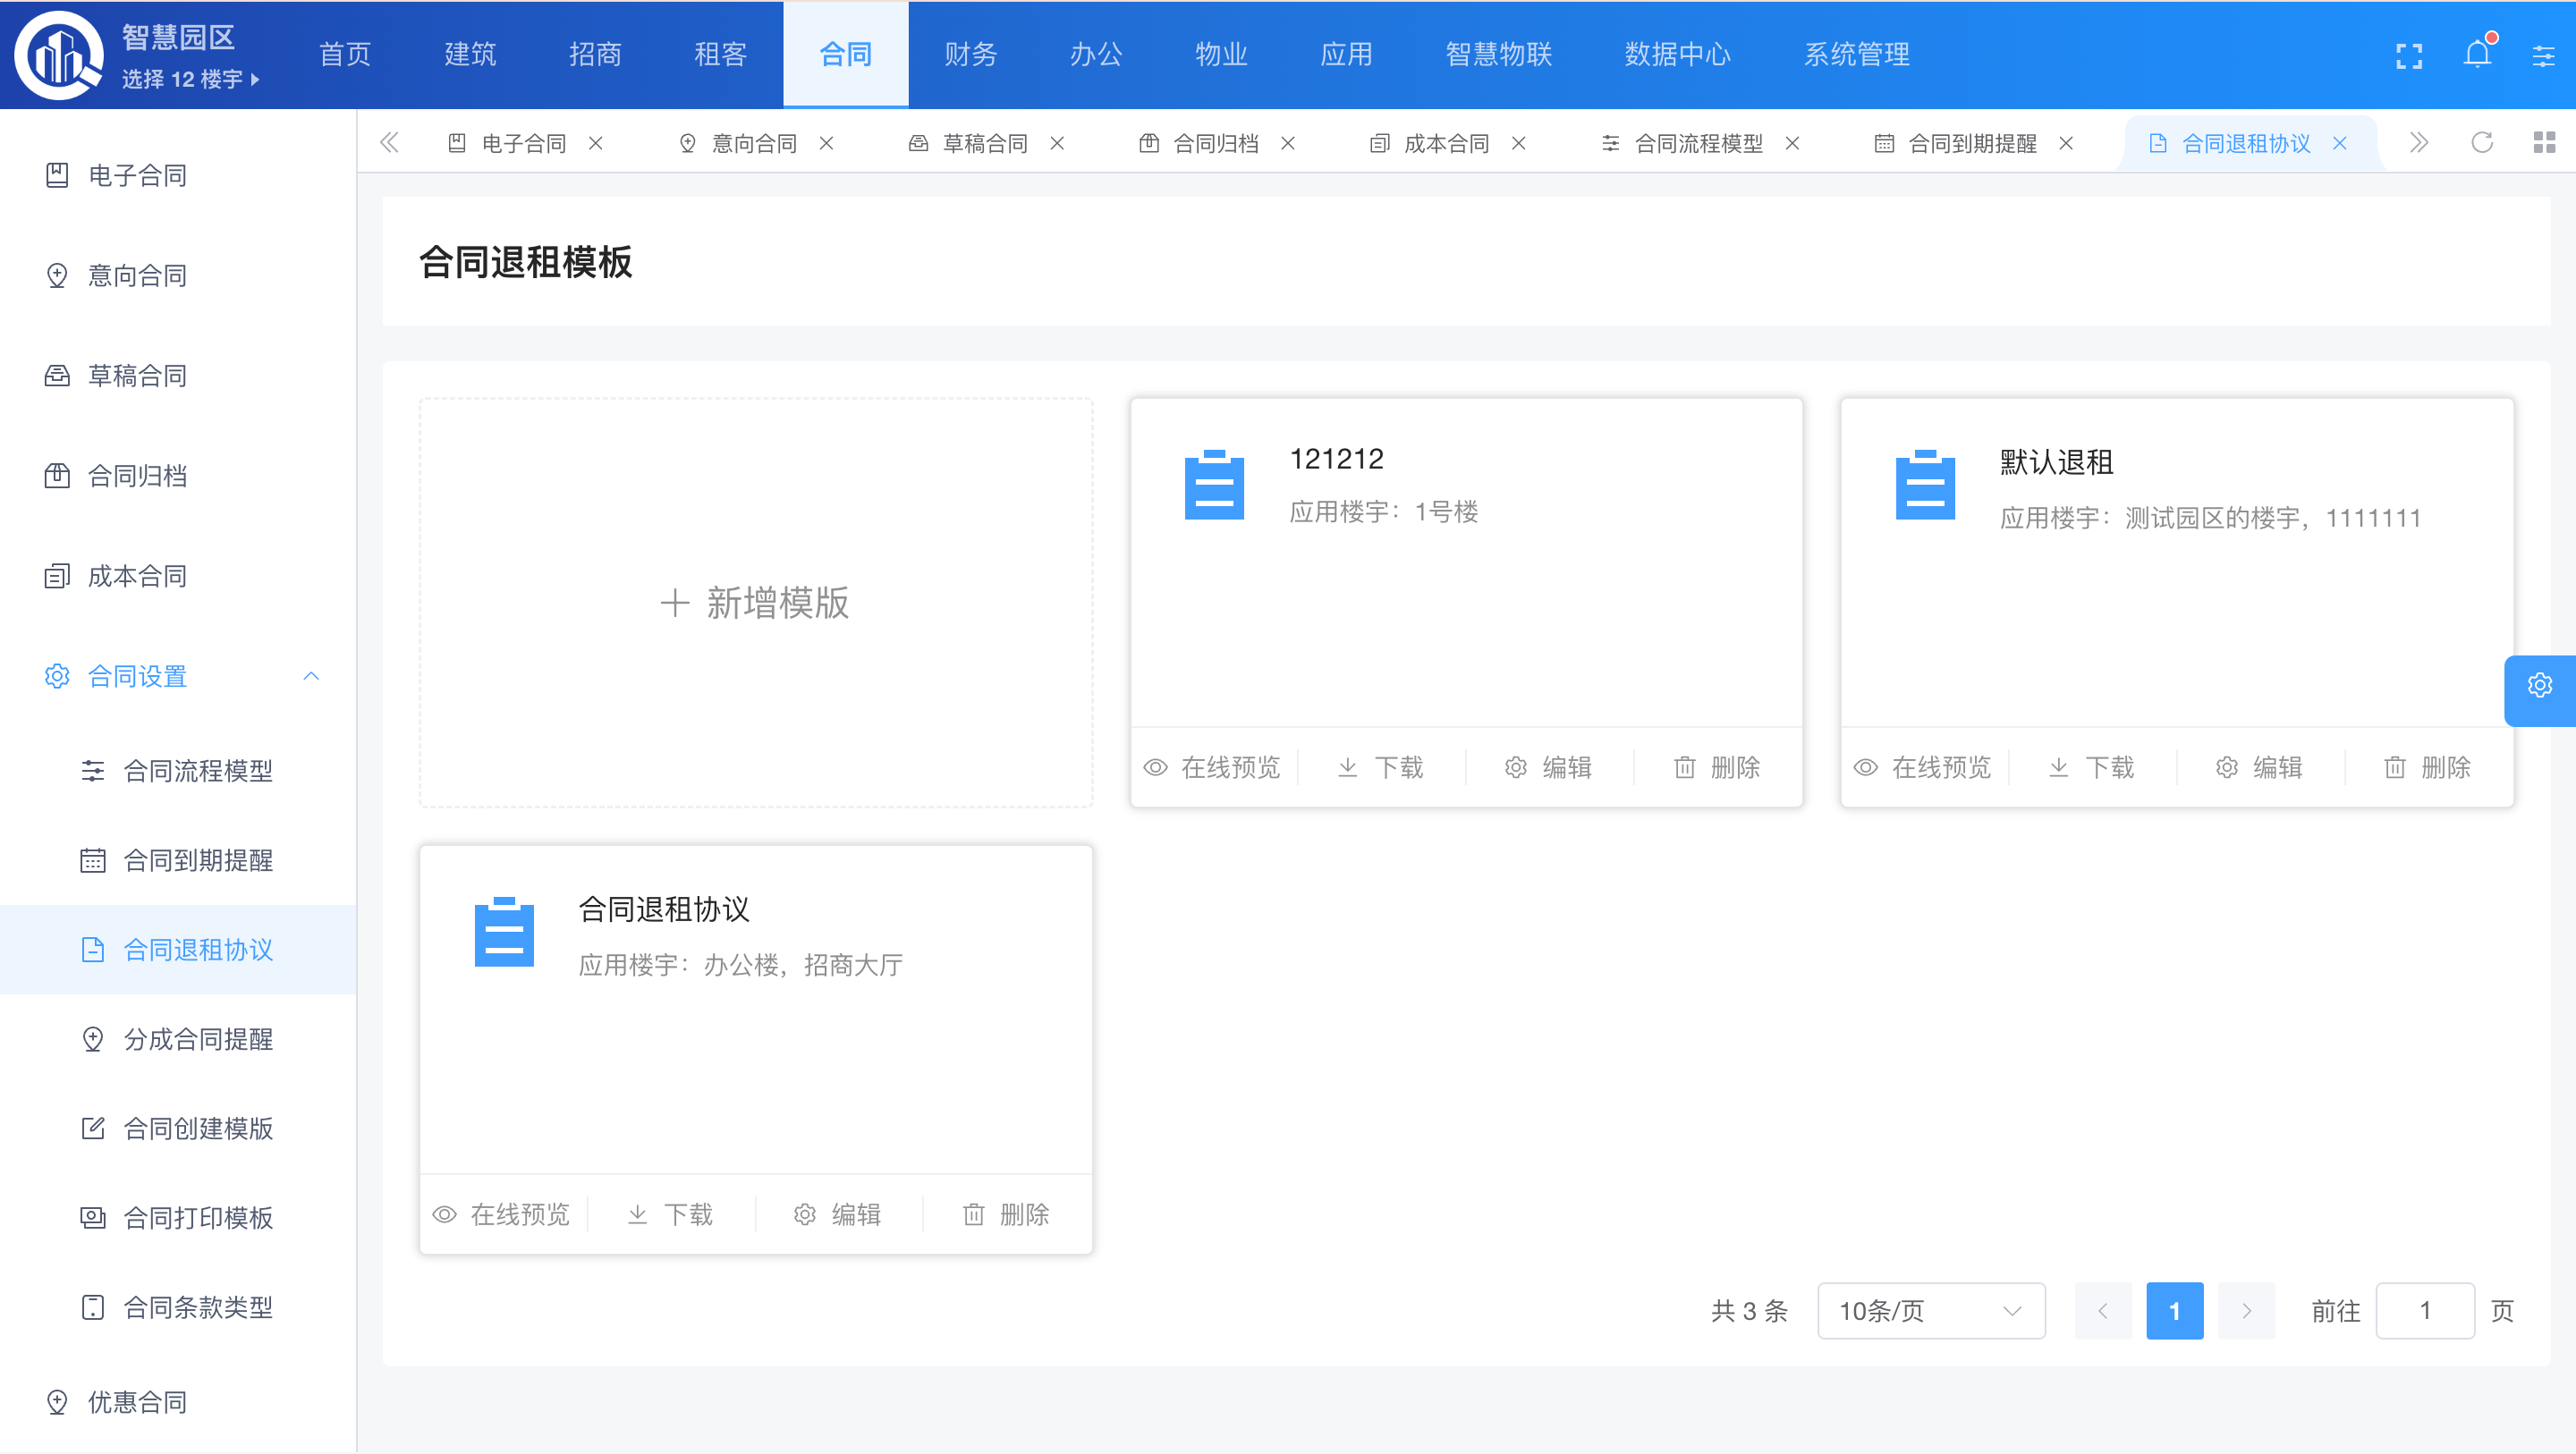2576x1454 pixels.
Task: Click the refresh tab icon
Action: pyautogui.click(x=2482, y=143)
